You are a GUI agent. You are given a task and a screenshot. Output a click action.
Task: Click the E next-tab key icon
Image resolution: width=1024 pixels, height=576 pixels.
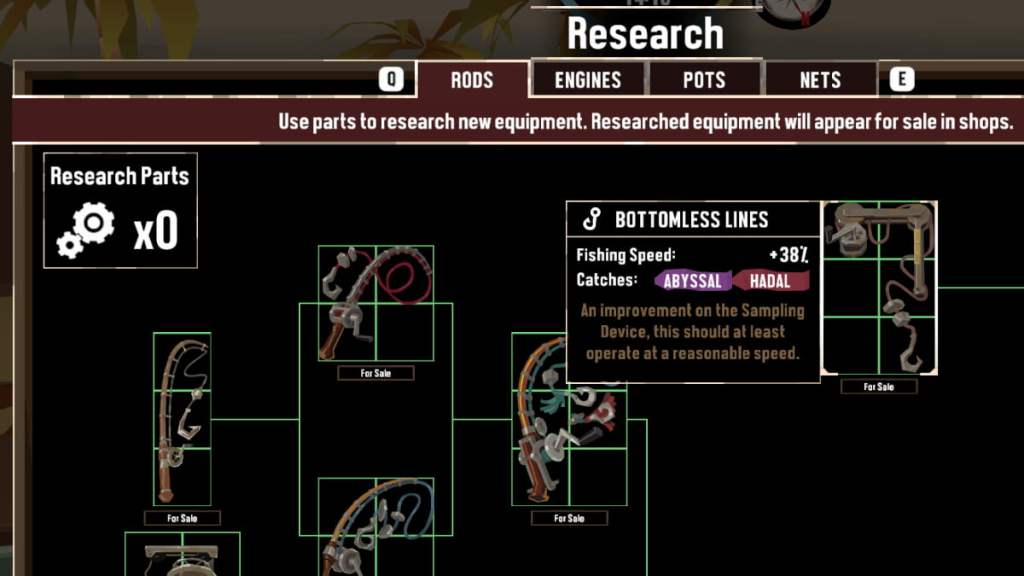click(902, 80)
